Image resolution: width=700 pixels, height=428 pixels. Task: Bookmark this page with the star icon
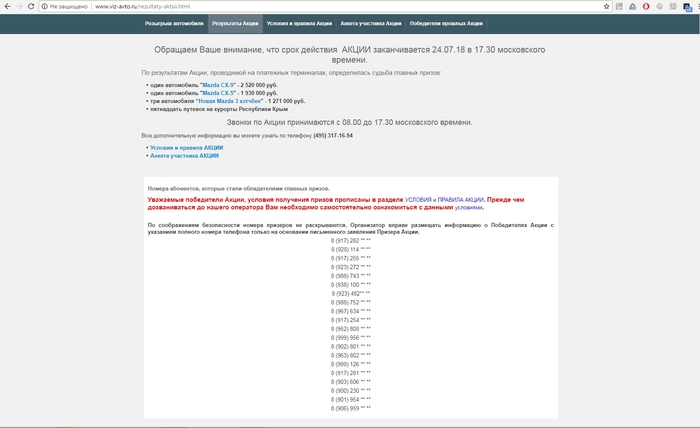click(607, 6)
